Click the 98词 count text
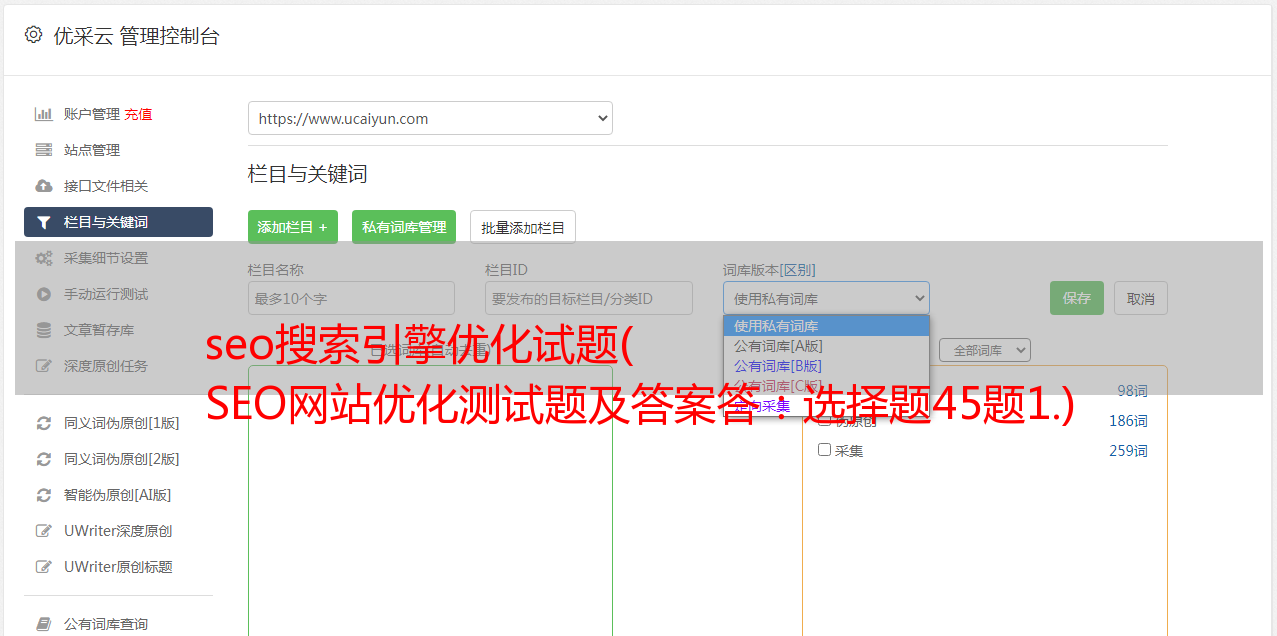This screenshot has width=1277, height=636. pyautogui.click(x=1132, y=391)
